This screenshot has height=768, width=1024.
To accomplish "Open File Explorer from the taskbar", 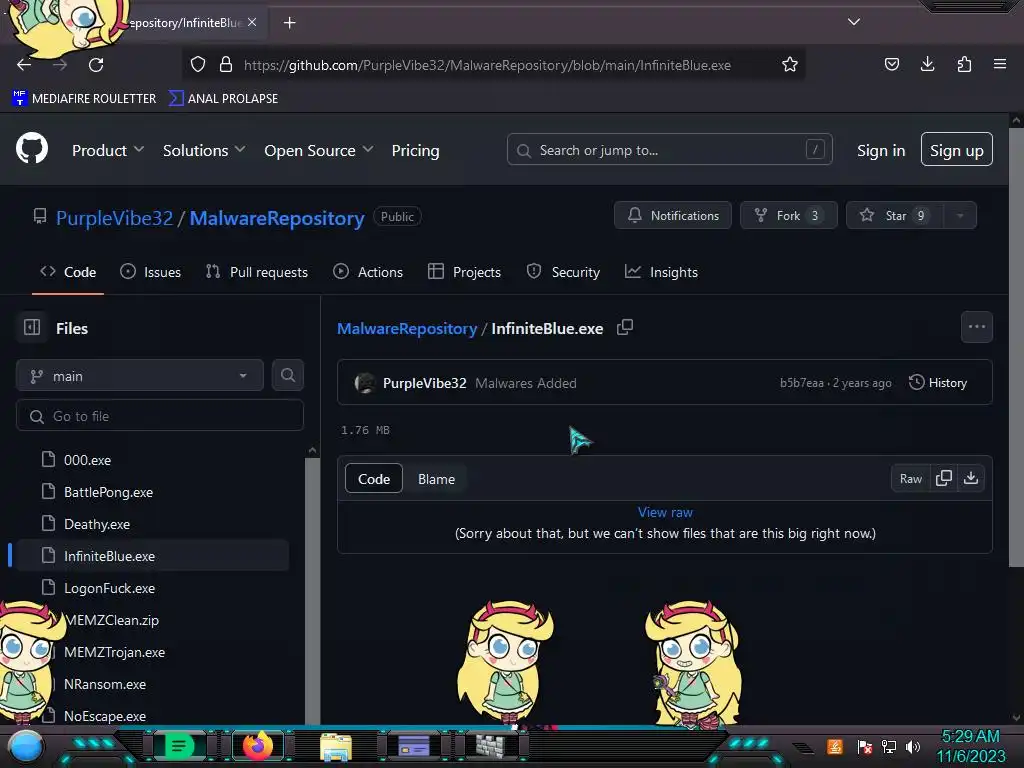I will (x=336, y=746).
